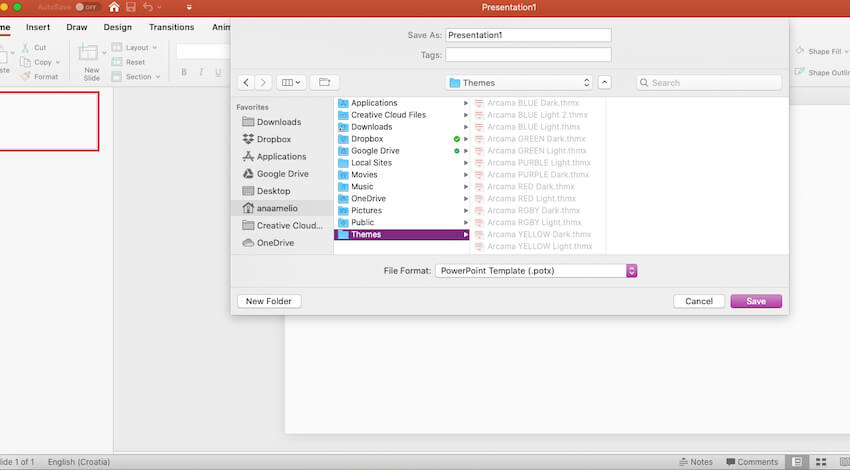Click the Cancel button
Image resolution: width=850 pixels, height=470 pixels.
[x=699, y=301]
